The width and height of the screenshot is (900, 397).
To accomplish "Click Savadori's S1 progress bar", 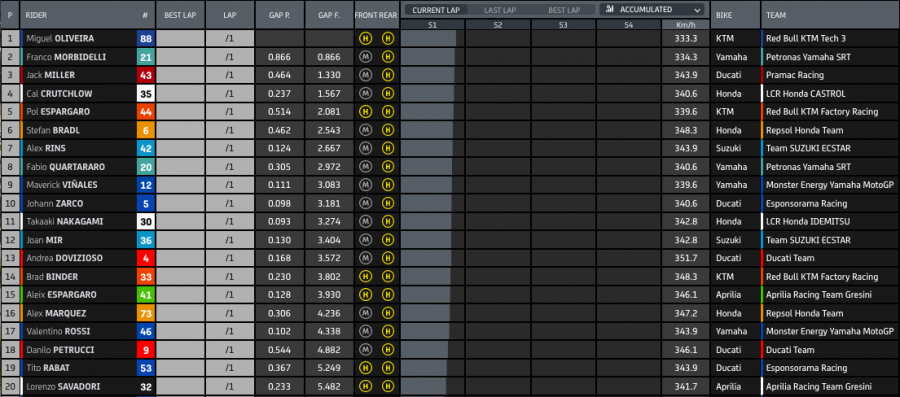I will coord(423,387).
